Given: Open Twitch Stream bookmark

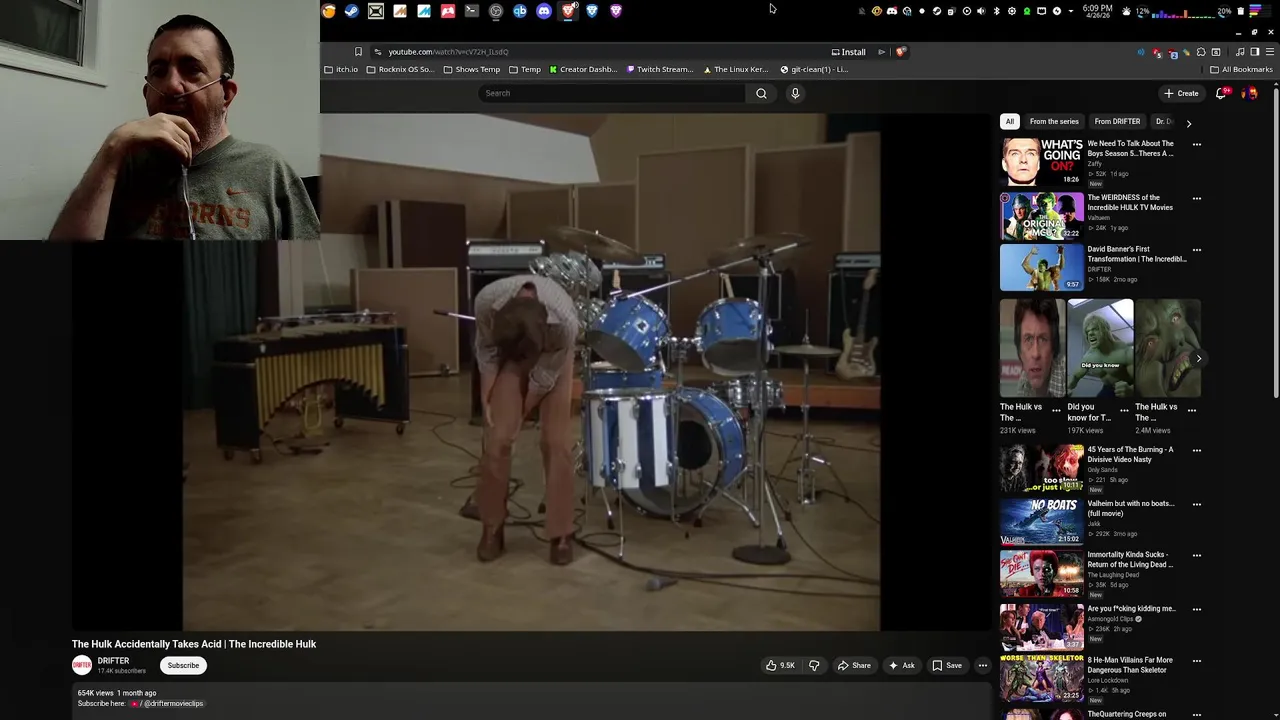Looking at the screenshot, I should 659,69.
